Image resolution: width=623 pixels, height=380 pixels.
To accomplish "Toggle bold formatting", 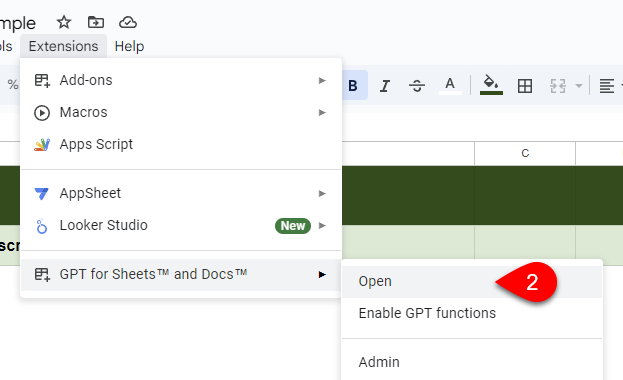I will [x=353, y=85].
